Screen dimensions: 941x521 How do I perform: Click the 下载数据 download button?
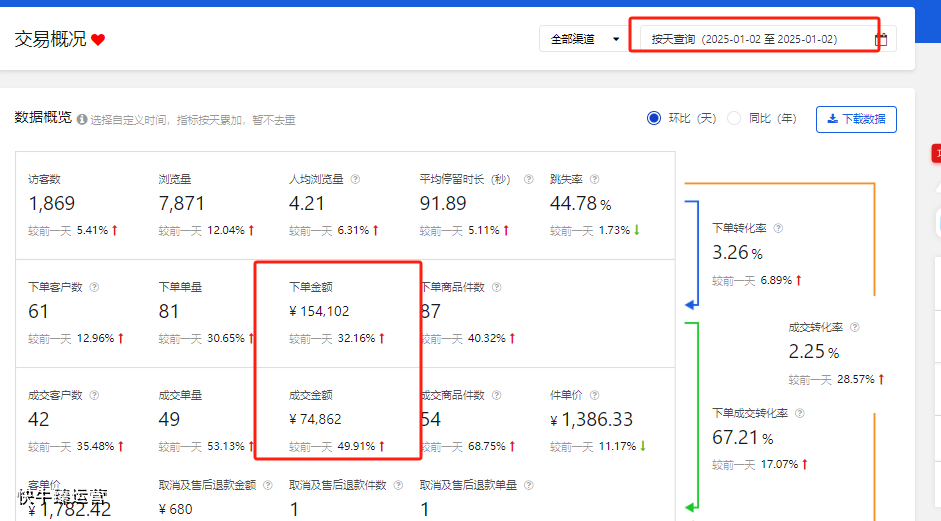pos(856,119)
